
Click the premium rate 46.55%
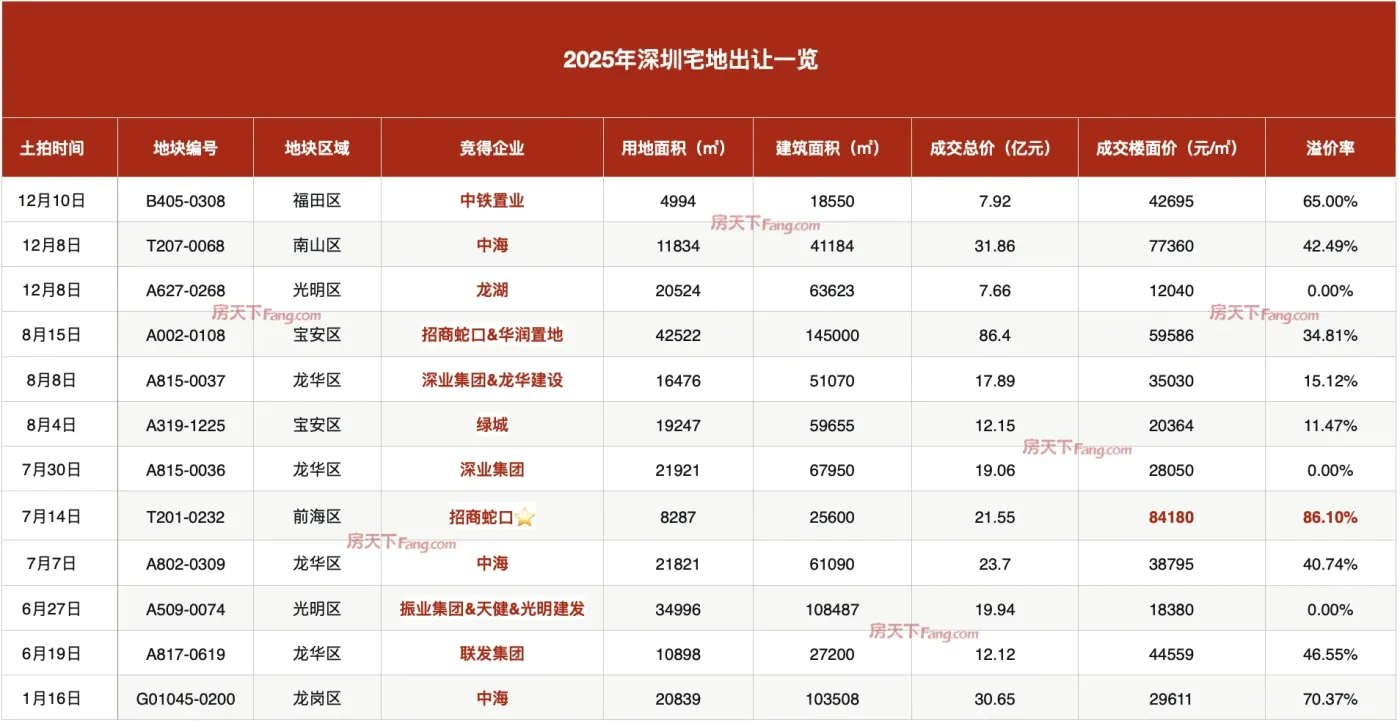pos(1331,655)
